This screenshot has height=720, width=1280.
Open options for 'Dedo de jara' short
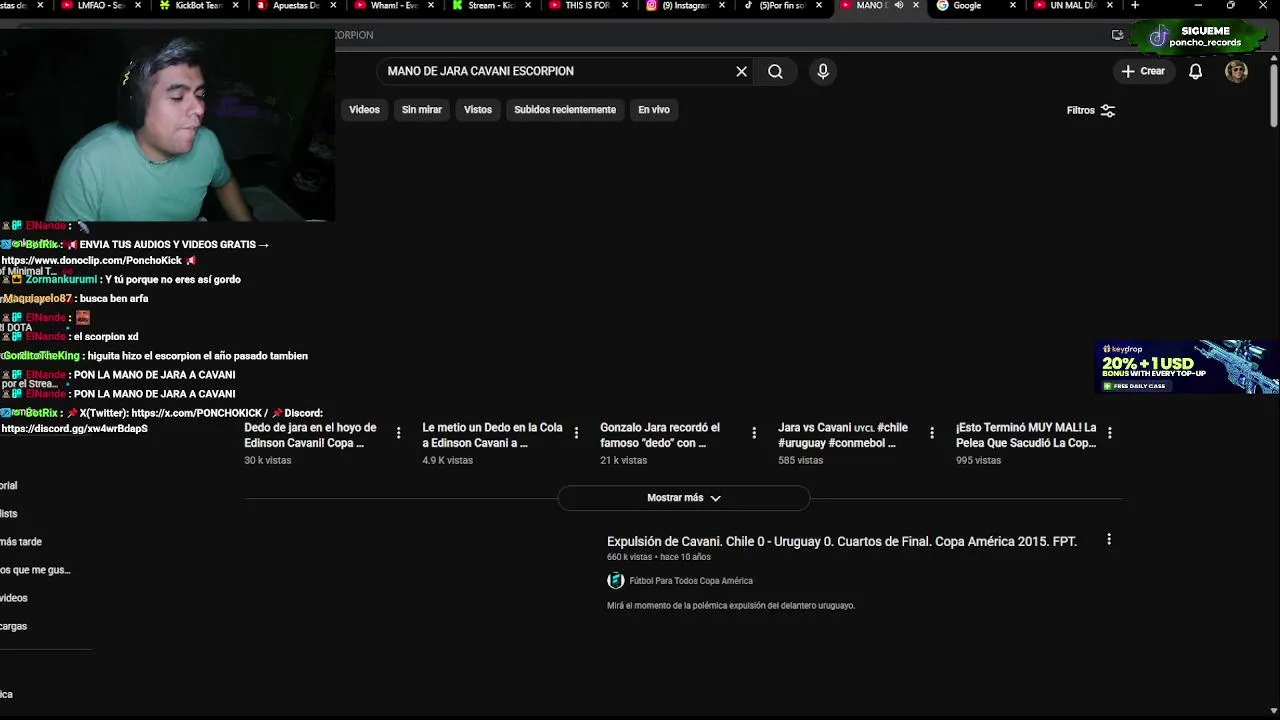398,433
